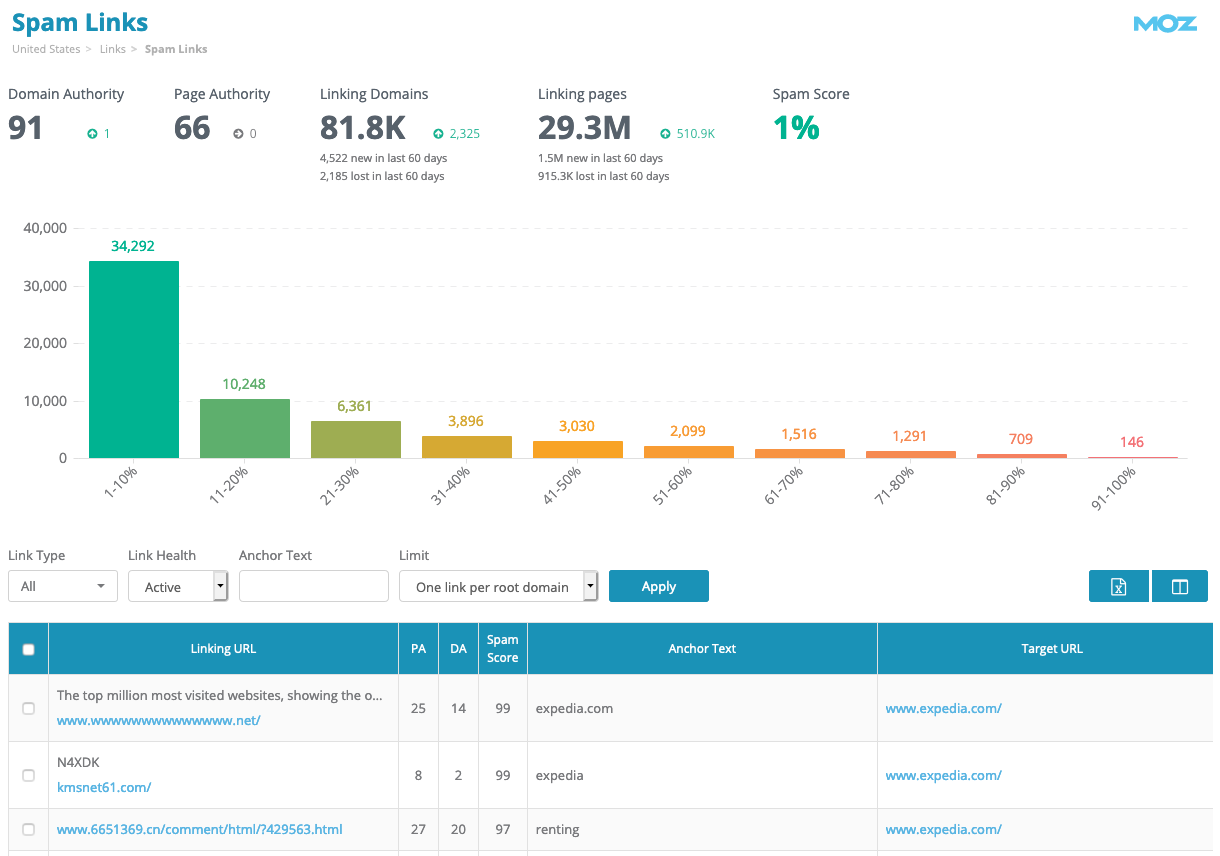Click into the Anchor Text input field
This screenshot has height=856, width=1220.
coord(314,587)
